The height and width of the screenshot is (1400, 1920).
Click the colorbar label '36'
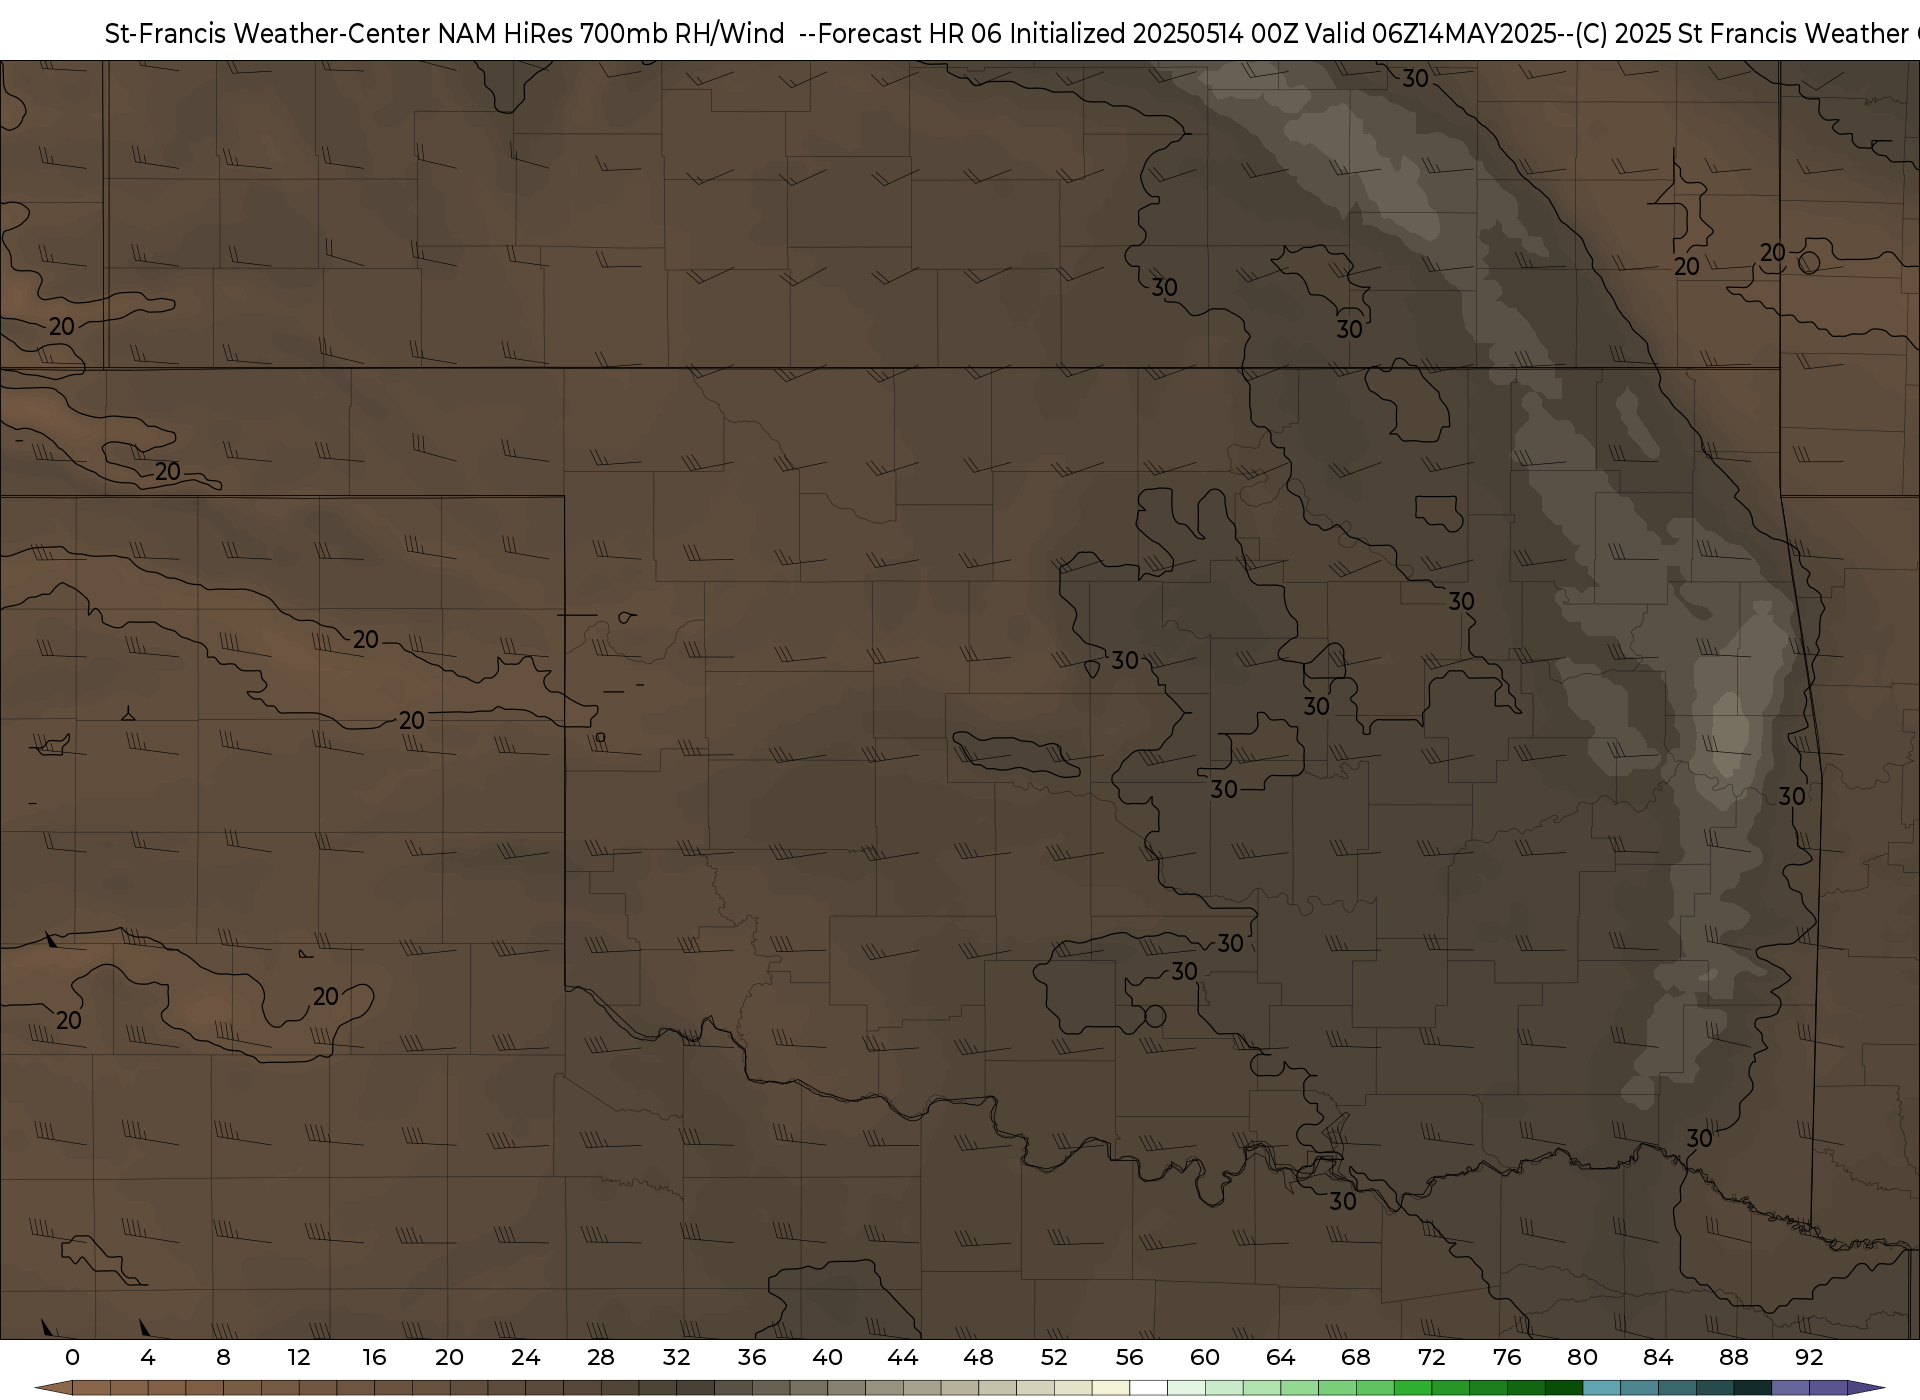point(752,1357)
